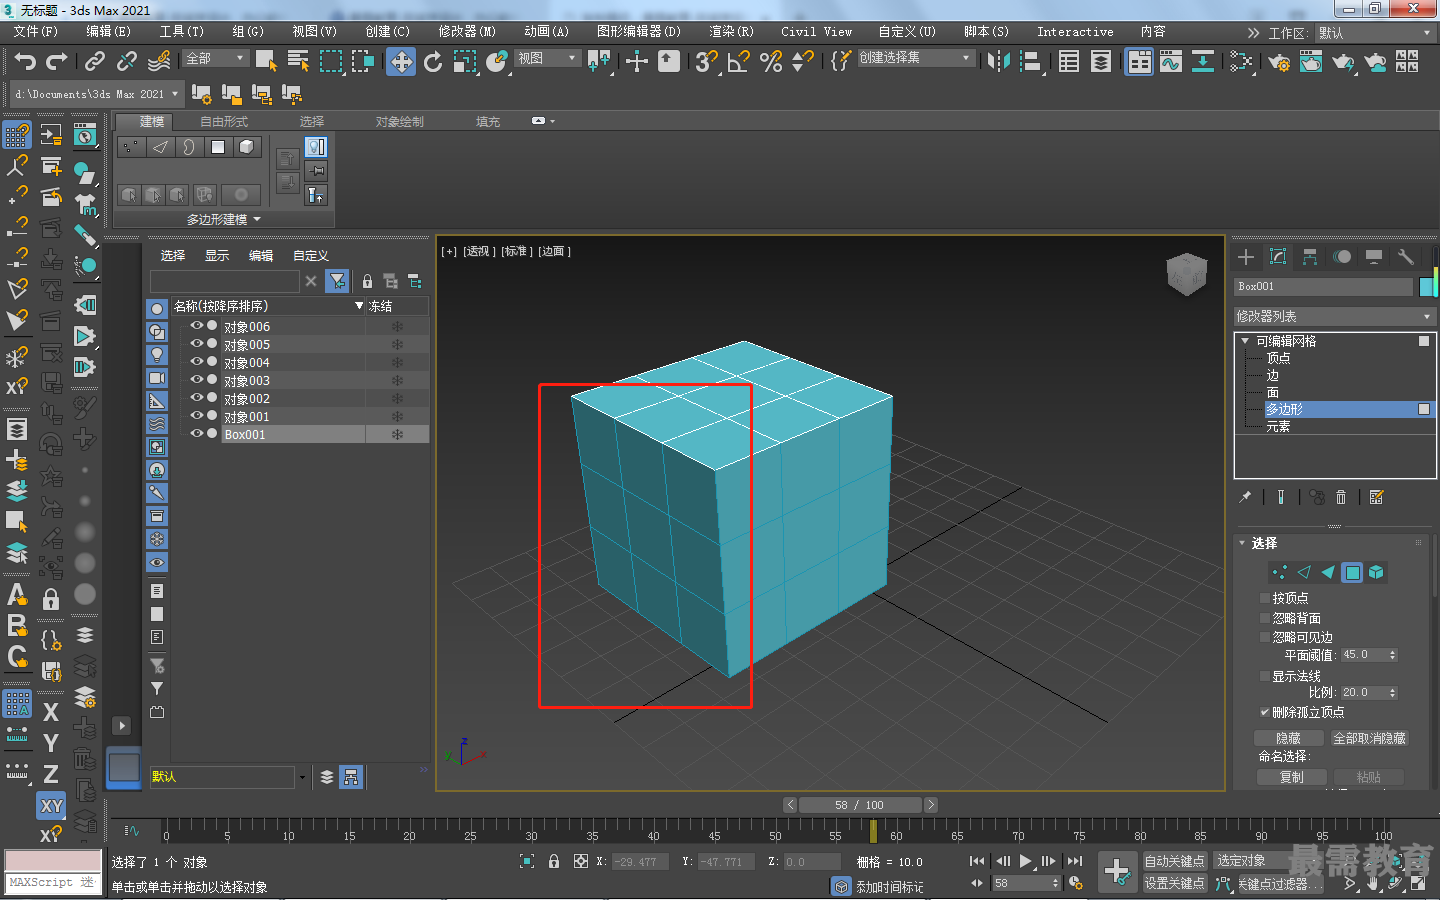Image resolution: width=1440 pixels, height=900 pixels.
Task: Toggle visibility eye of 对象003
Action: [197, 380]
